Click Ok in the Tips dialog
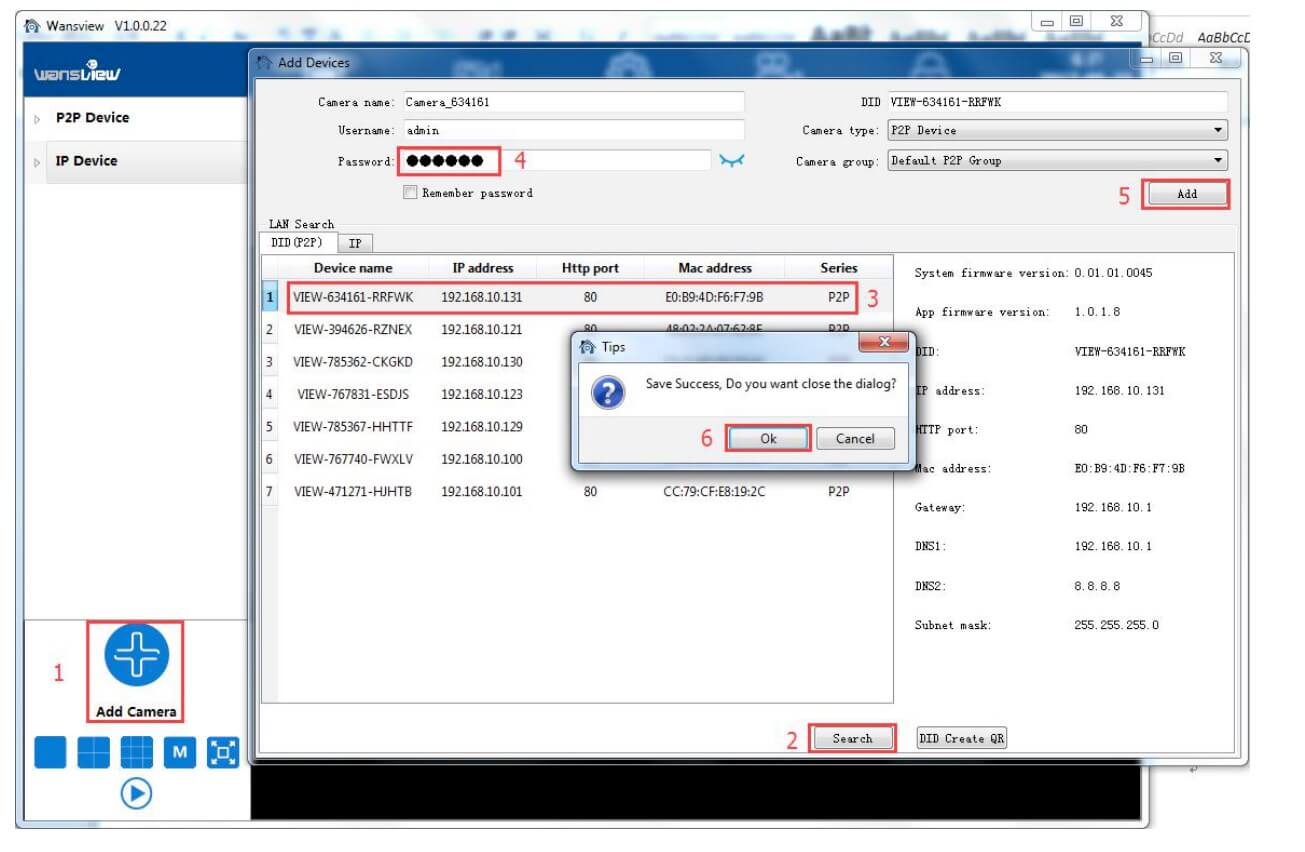Image resolution: width=1305 pixels, height=852 pixels. pyautogui.click(x=768, y=438)
